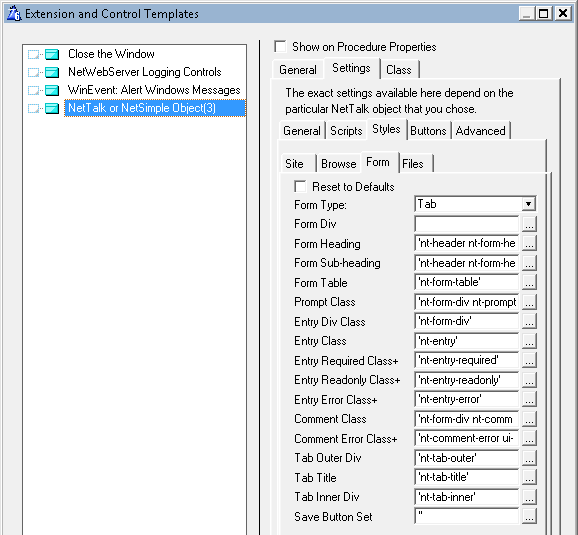Click the Tab Outer Div text field
Image resolution: width=578 pixels, height=535 pixels.
pos(466,458)
